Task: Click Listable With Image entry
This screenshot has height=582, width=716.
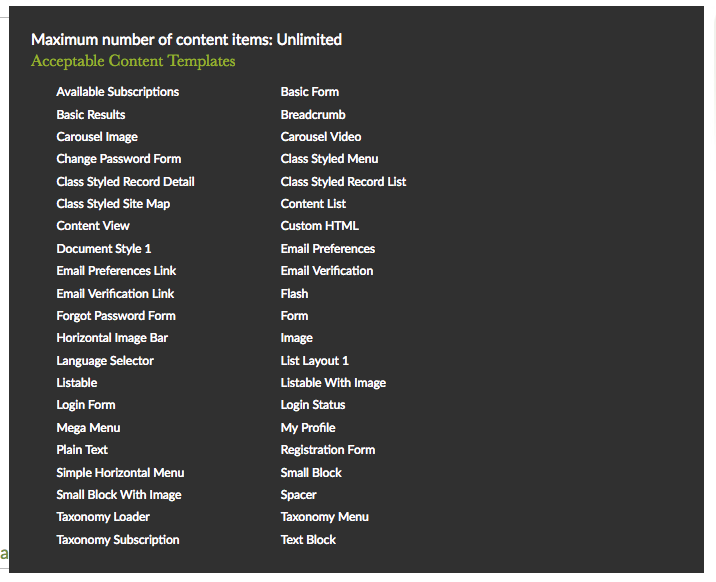Action: (x=333, y=383)
